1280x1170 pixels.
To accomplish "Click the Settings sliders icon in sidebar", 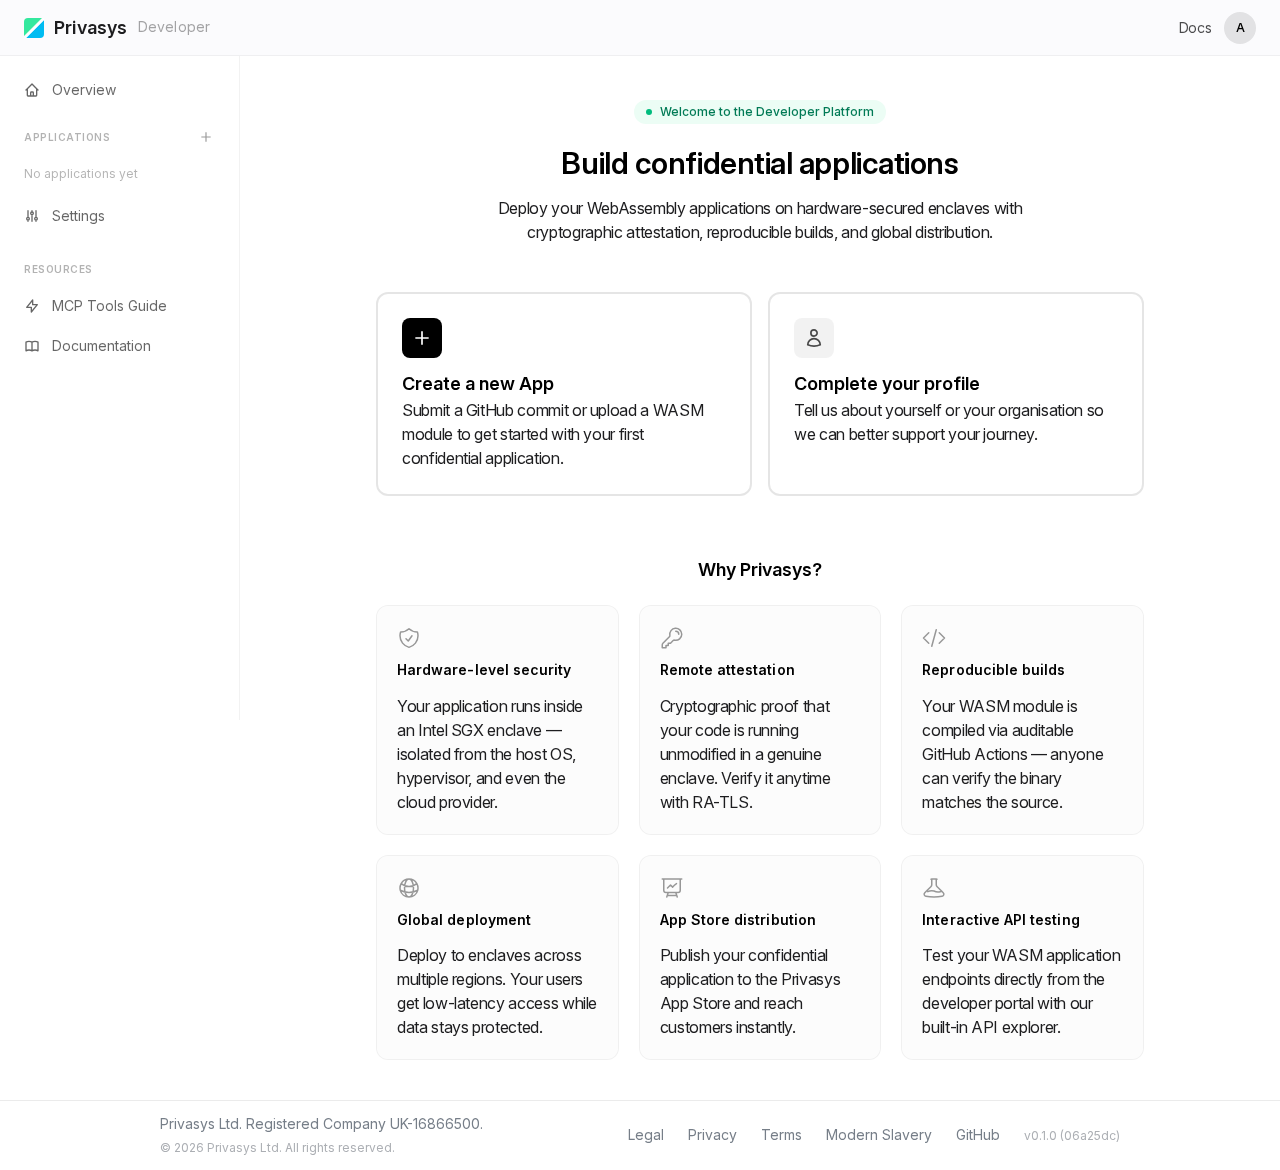I will [x=32, y=216].
